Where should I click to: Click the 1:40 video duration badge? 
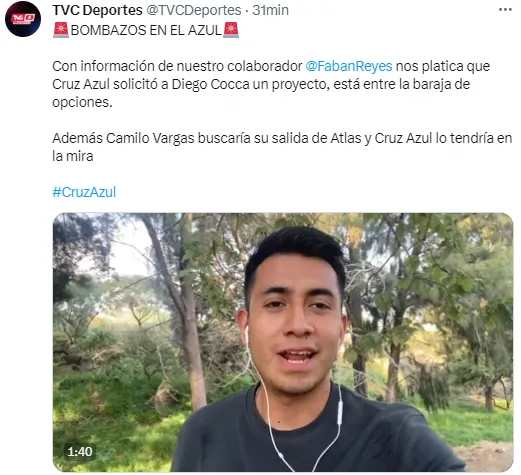[80, 451]
